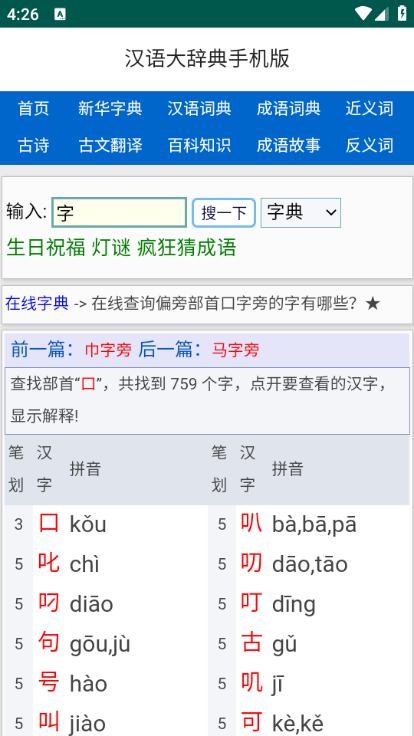The width and height of the screenshot is (414, 736).
Task: Tap the battery status icon
Action: pyautogui.click(x=402, y=13)
